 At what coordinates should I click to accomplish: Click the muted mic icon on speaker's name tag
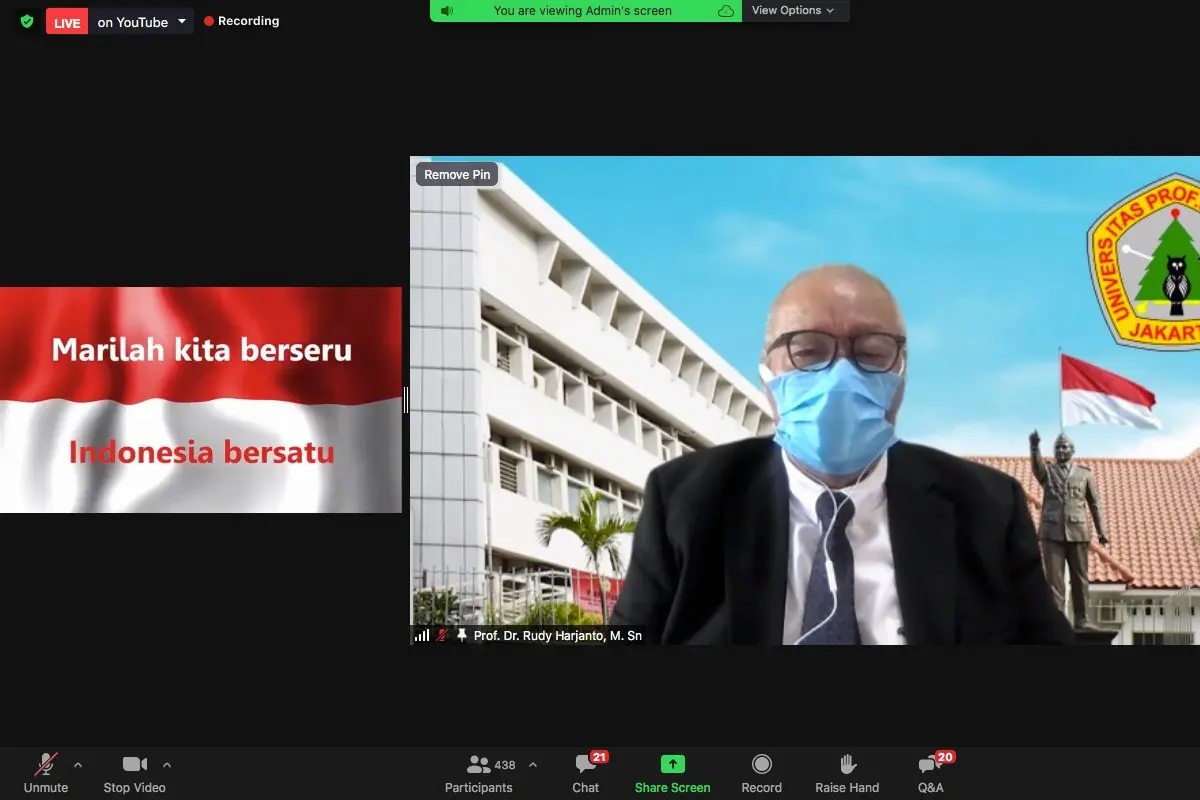tap(442, 635)
